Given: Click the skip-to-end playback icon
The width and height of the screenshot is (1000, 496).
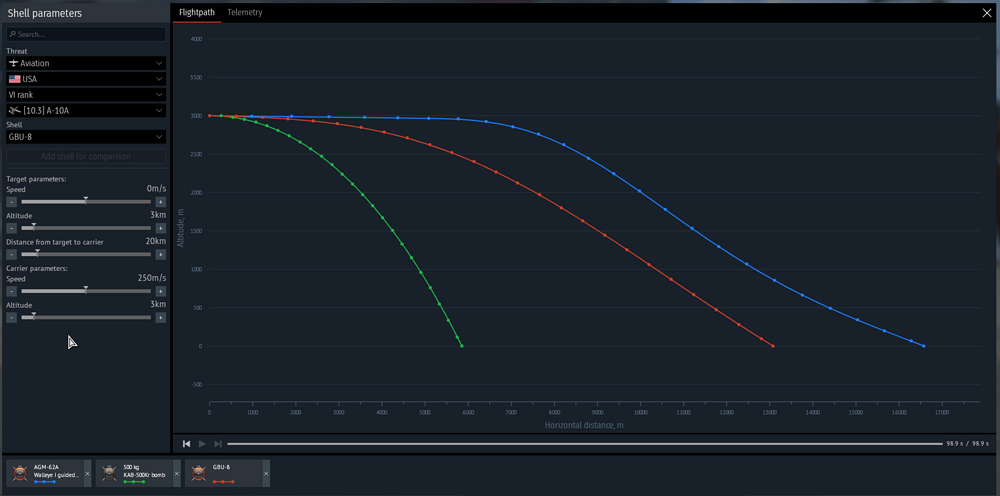Looking at the screenshot, I should coord(218,444).
